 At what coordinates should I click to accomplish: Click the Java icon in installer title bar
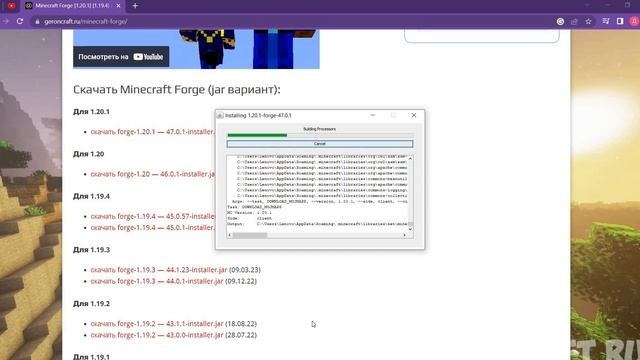pyautogui.click(x=220, y=116)
